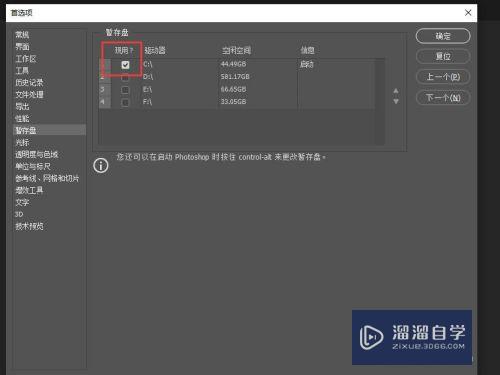Close the 首选项 dialog
The image size is (500, 375).
[x=468, y=13]
